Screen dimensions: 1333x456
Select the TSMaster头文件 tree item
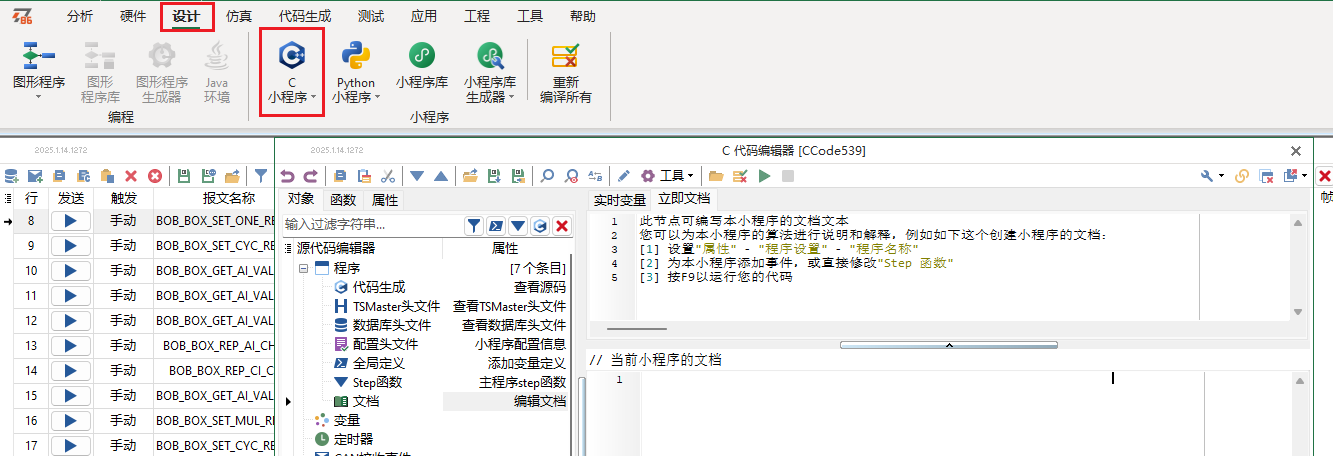396,306
